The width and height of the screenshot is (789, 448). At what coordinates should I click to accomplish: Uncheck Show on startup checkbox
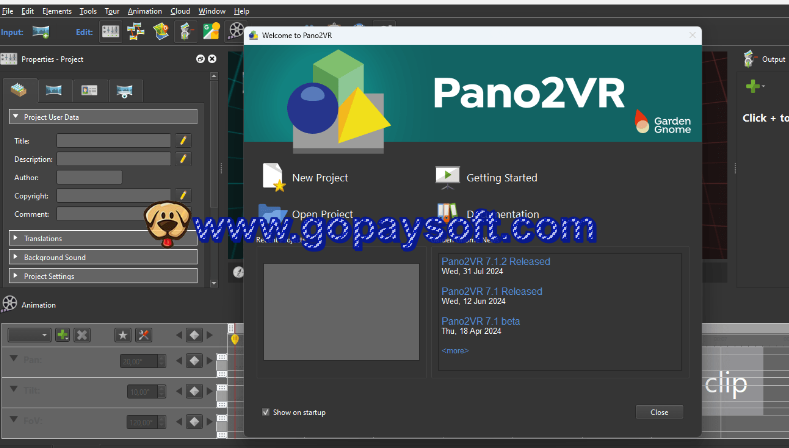[x=266, y=412]
